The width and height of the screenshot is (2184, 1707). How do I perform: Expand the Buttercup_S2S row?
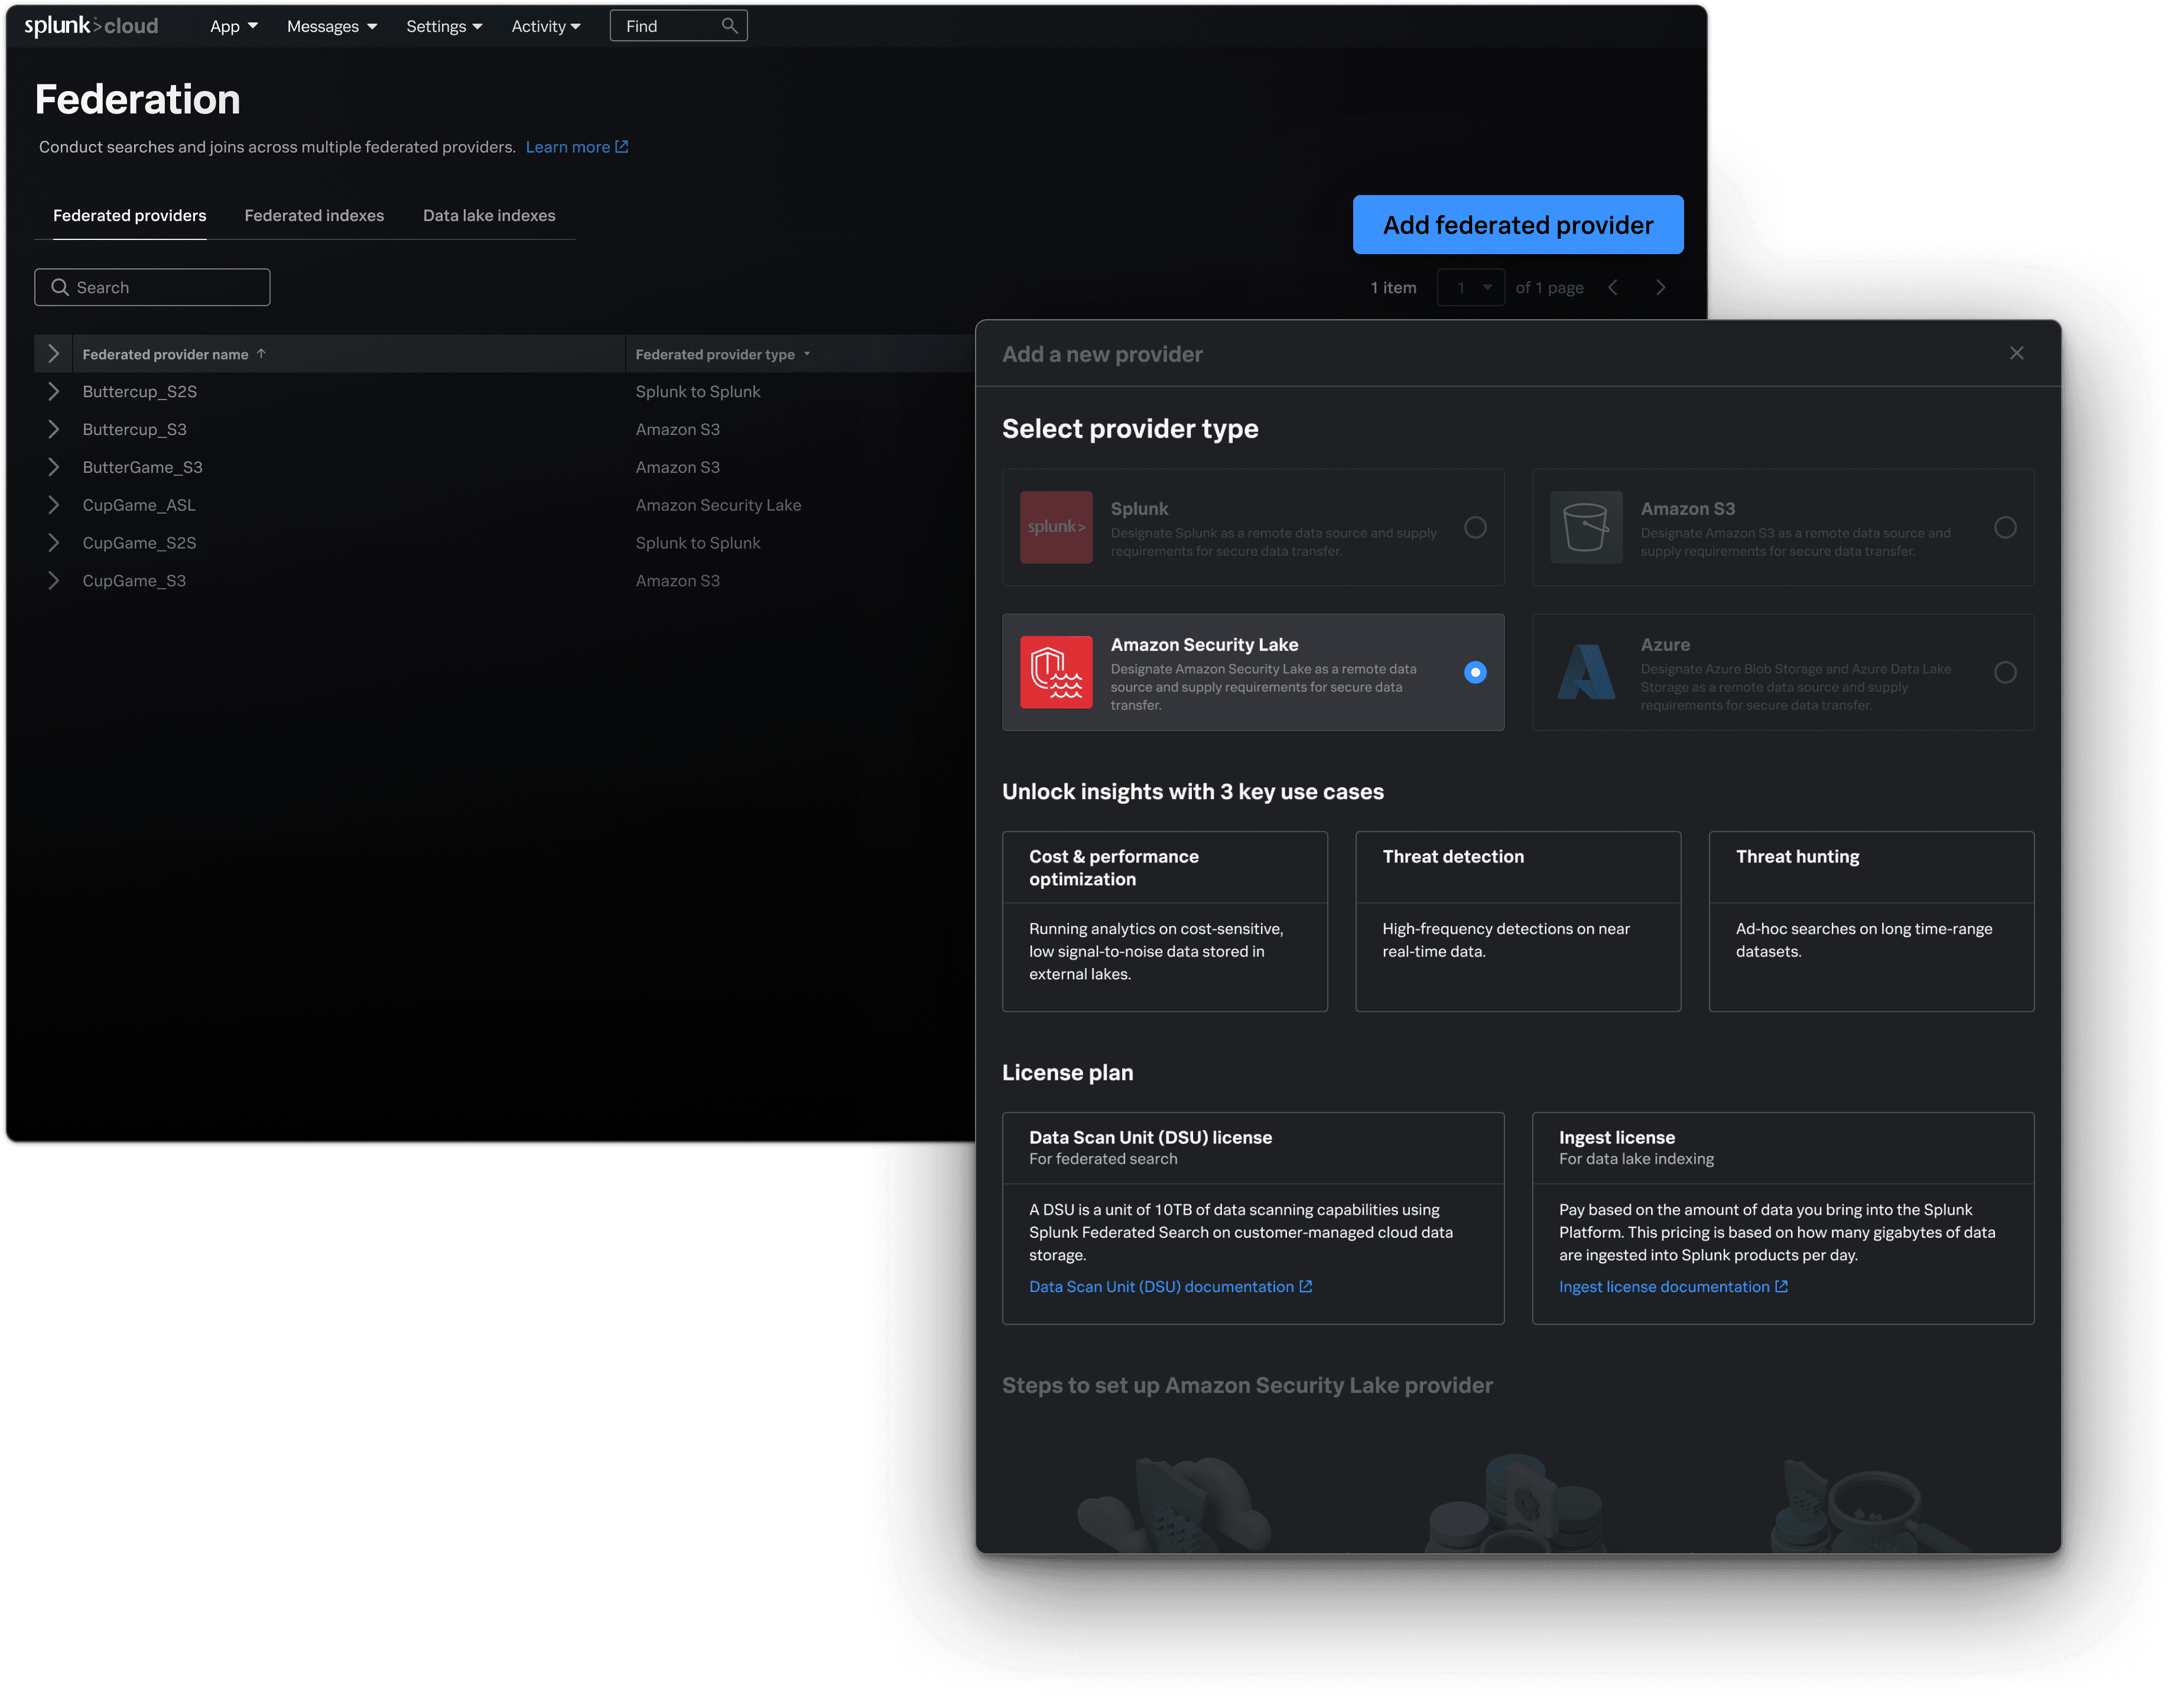coord(54,392)
